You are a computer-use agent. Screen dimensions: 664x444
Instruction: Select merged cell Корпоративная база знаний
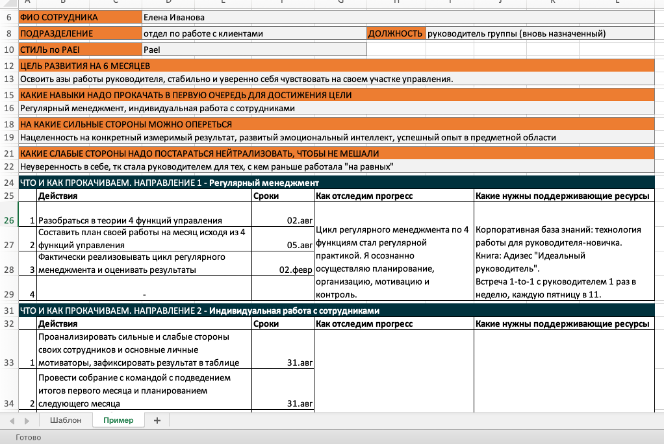564,251
